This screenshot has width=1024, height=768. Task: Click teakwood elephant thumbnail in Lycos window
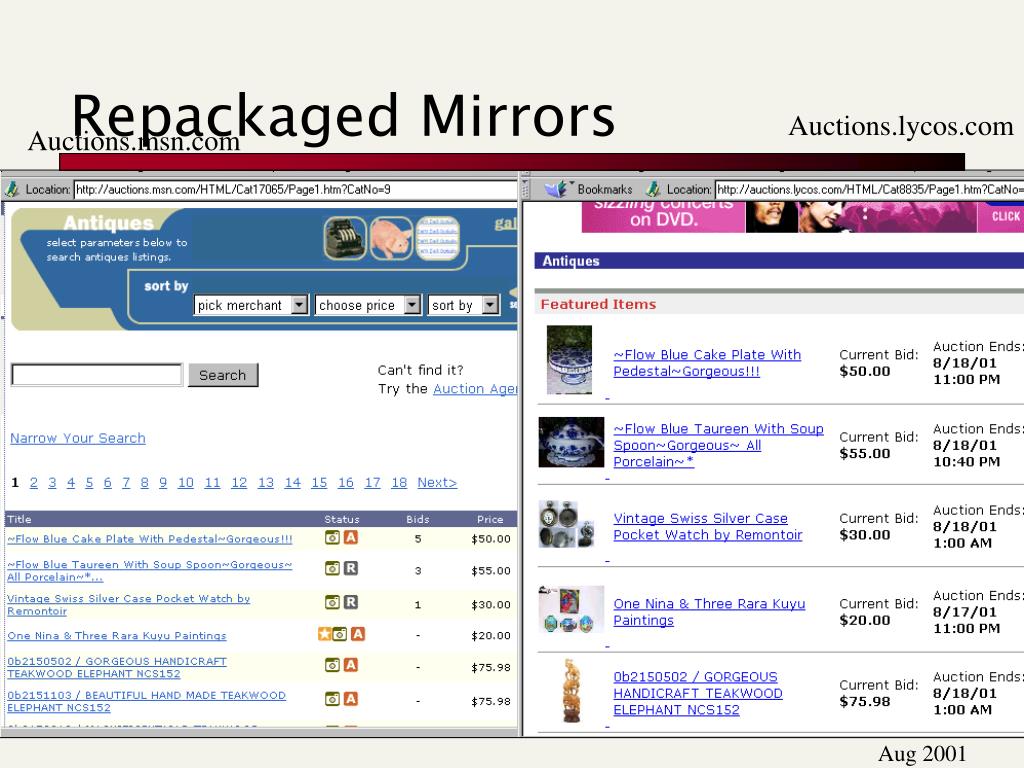[x=572, y=690]
